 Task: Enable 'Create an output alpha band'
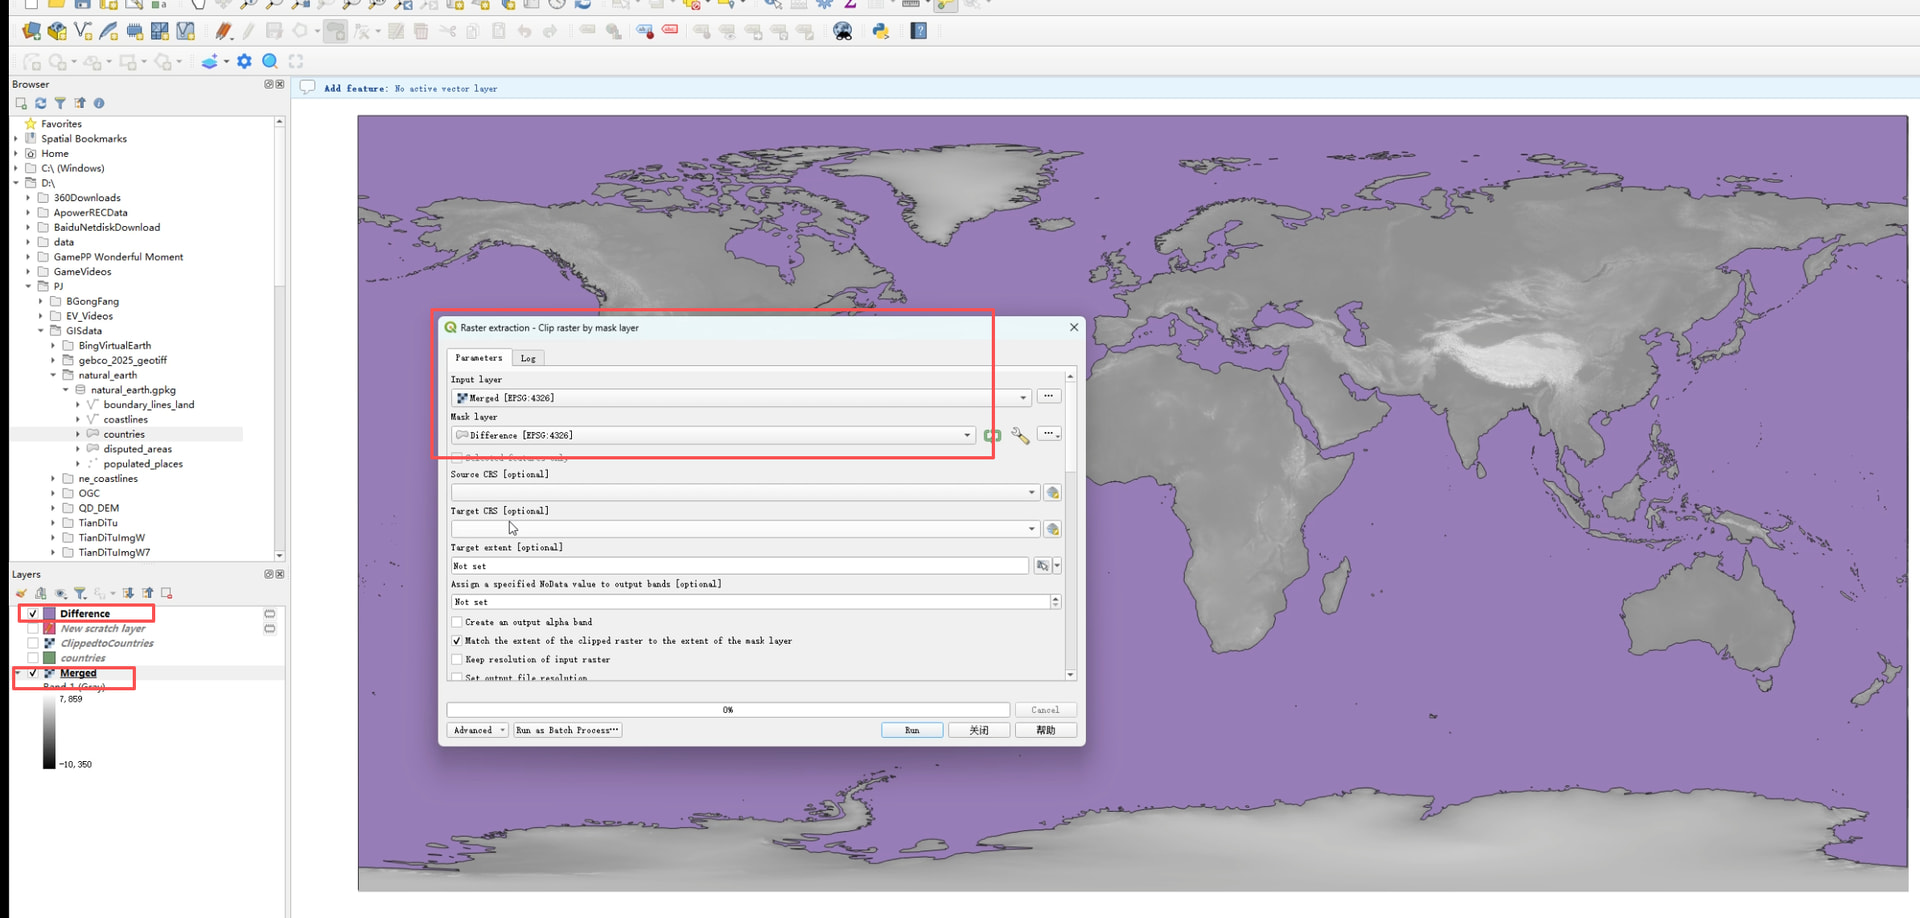click(457, 622)
